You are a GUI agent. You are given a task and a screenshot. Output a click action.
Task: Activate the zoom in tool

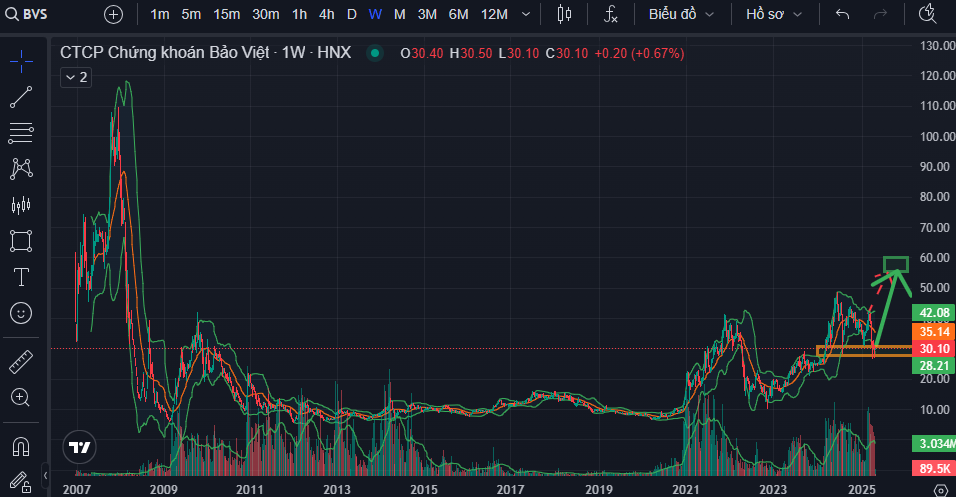point(21,398)
